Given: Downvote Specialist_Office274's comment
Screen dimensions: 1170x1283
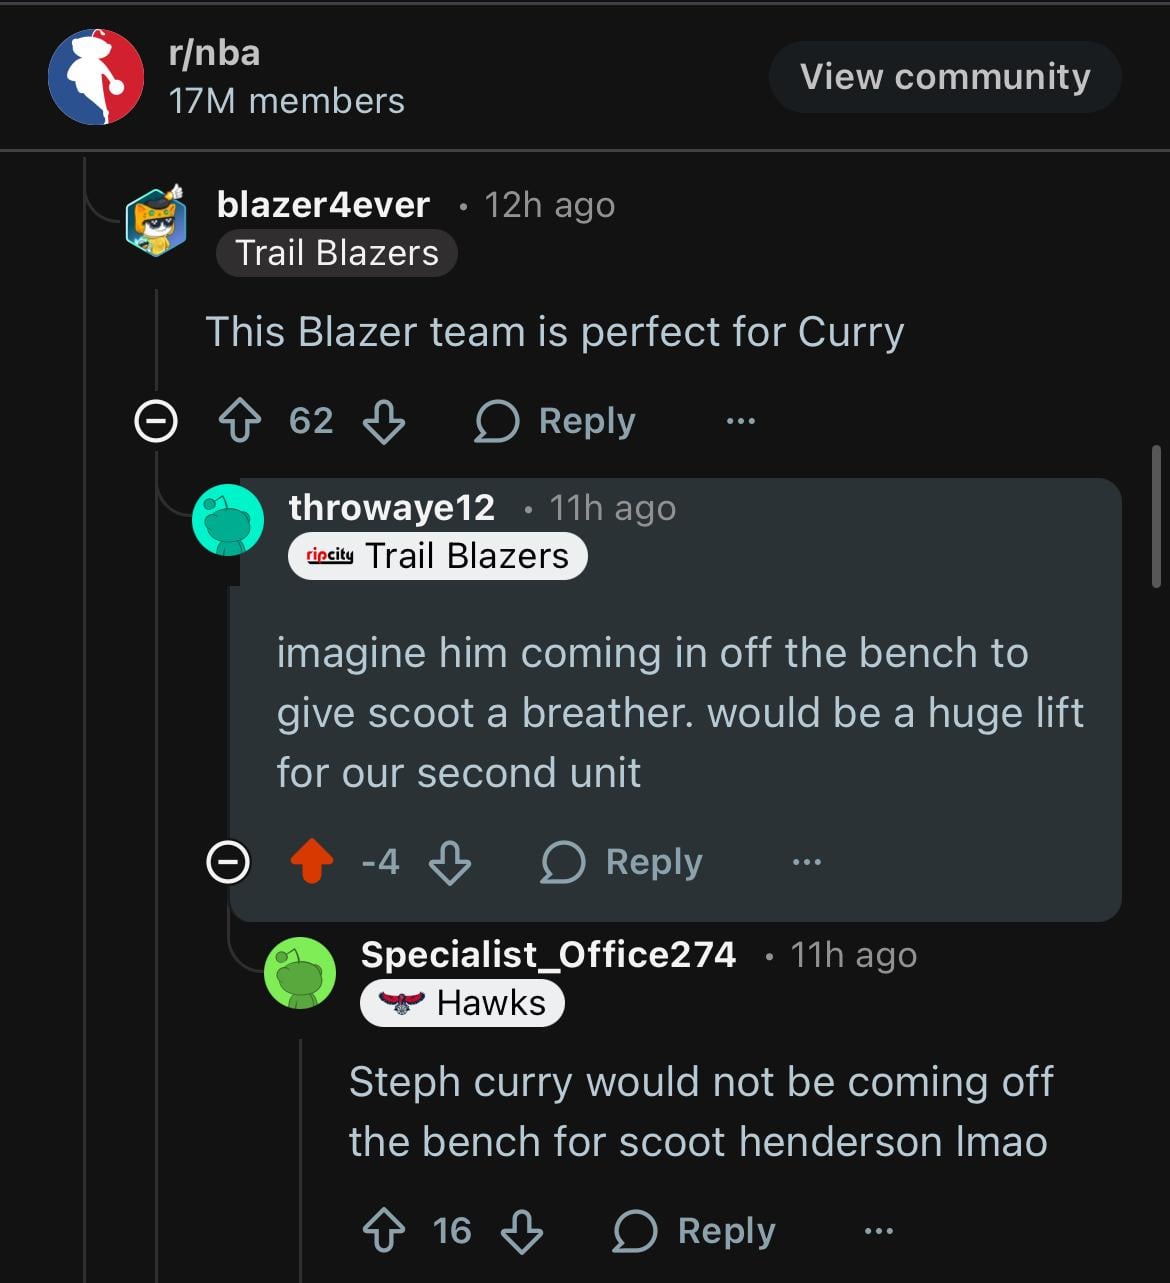Looking at the screenshot, I should point(522,1231).
